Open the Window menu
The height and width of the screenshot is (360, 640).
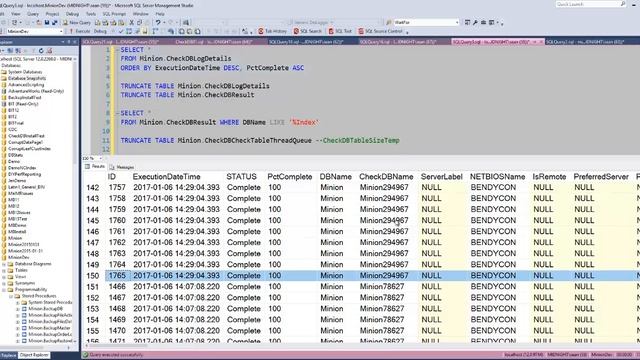[x=140, y=14]
